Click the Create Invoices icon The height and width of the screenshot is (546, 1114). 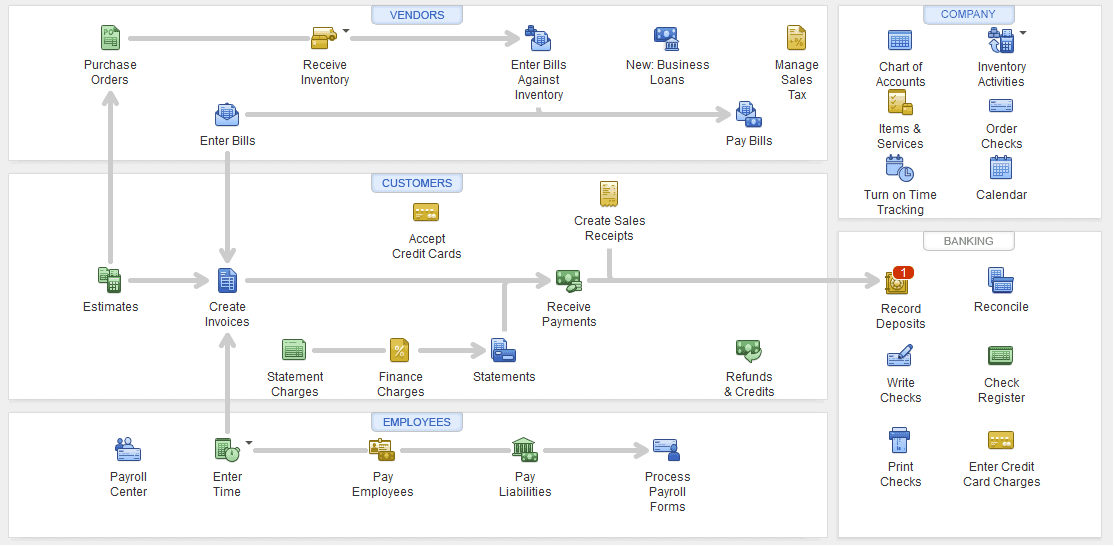227,280
